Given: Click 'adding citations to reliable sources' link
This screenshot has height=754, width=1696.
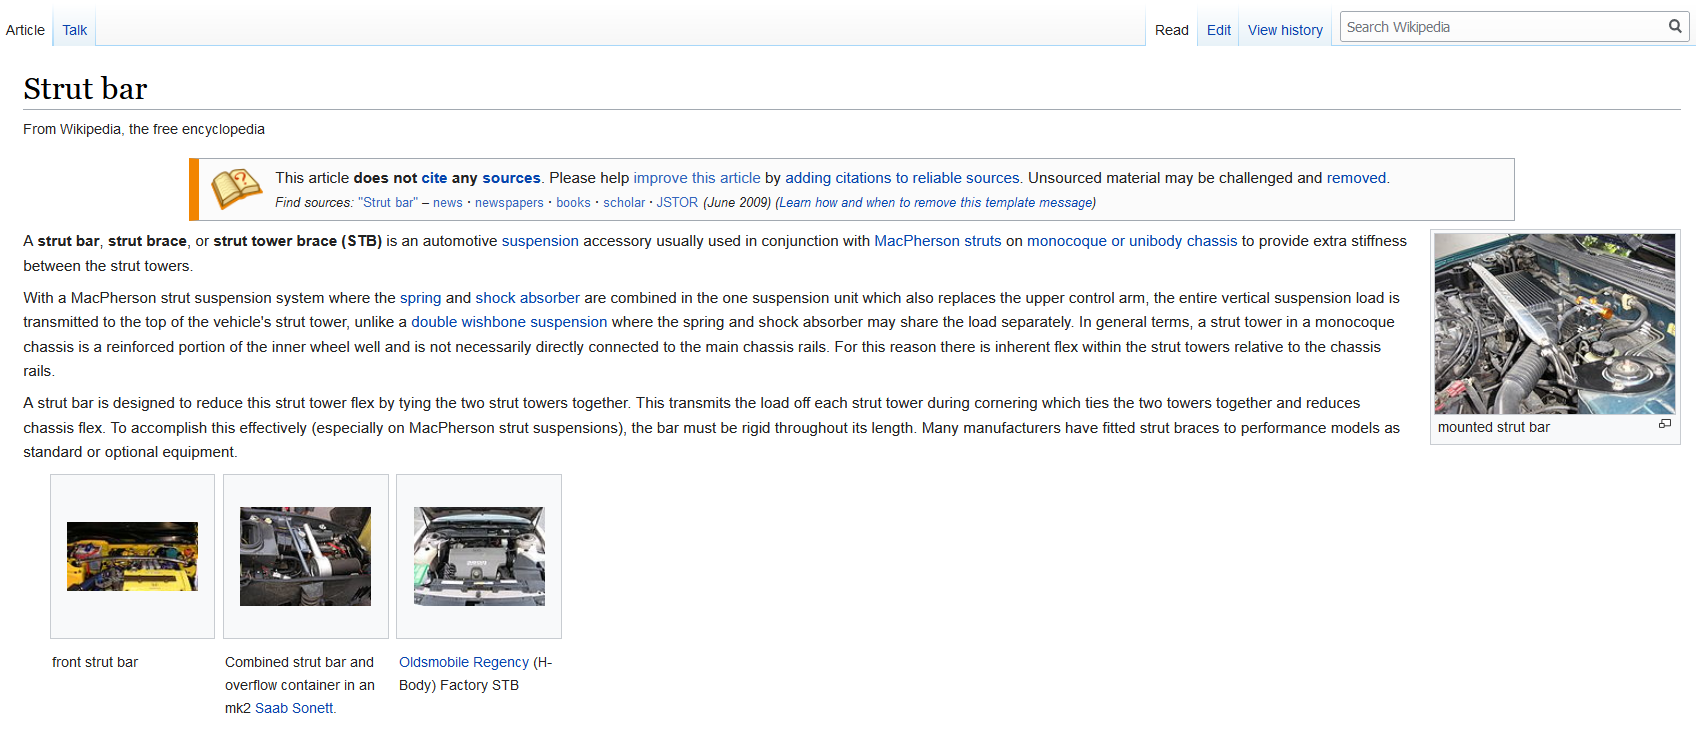Looking at the screenshot, I should click(x=902, y=178).
